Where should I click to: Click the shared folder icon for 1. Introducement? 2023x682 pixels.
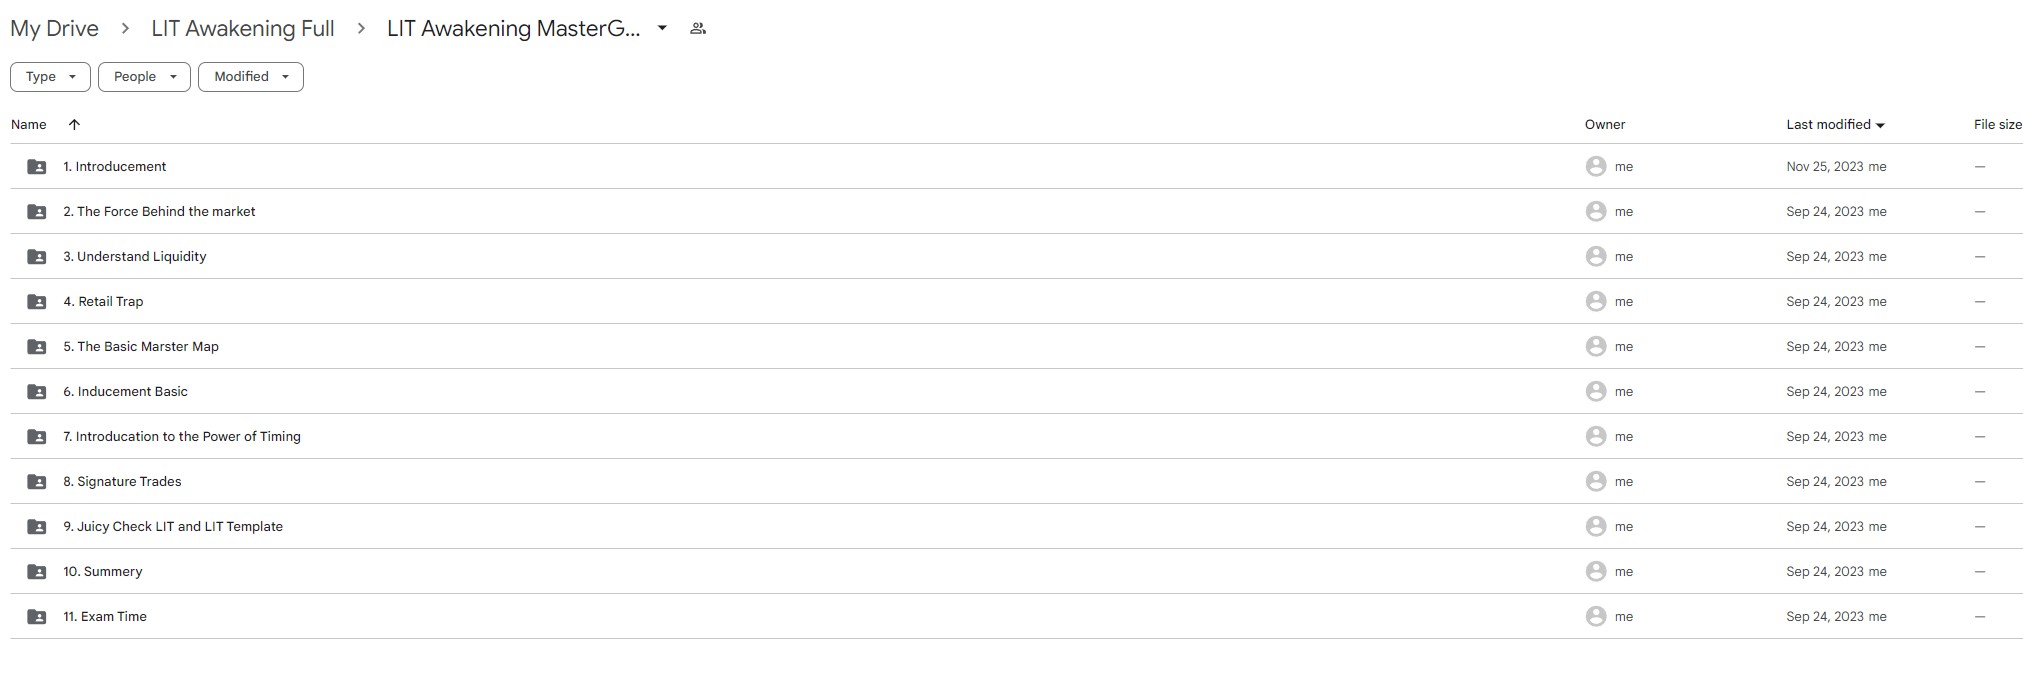point(37,167)
